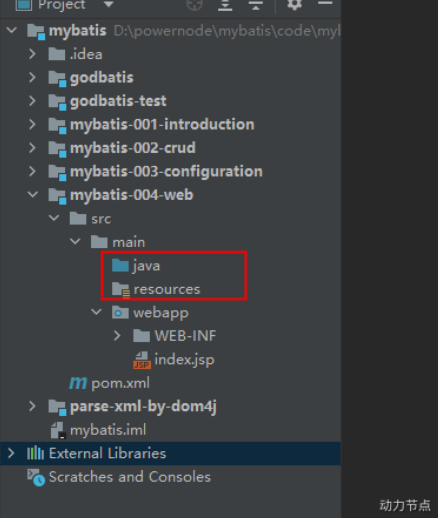438x518 pixels.
Task: Select the .idea folder label
Action: (86, 54)
